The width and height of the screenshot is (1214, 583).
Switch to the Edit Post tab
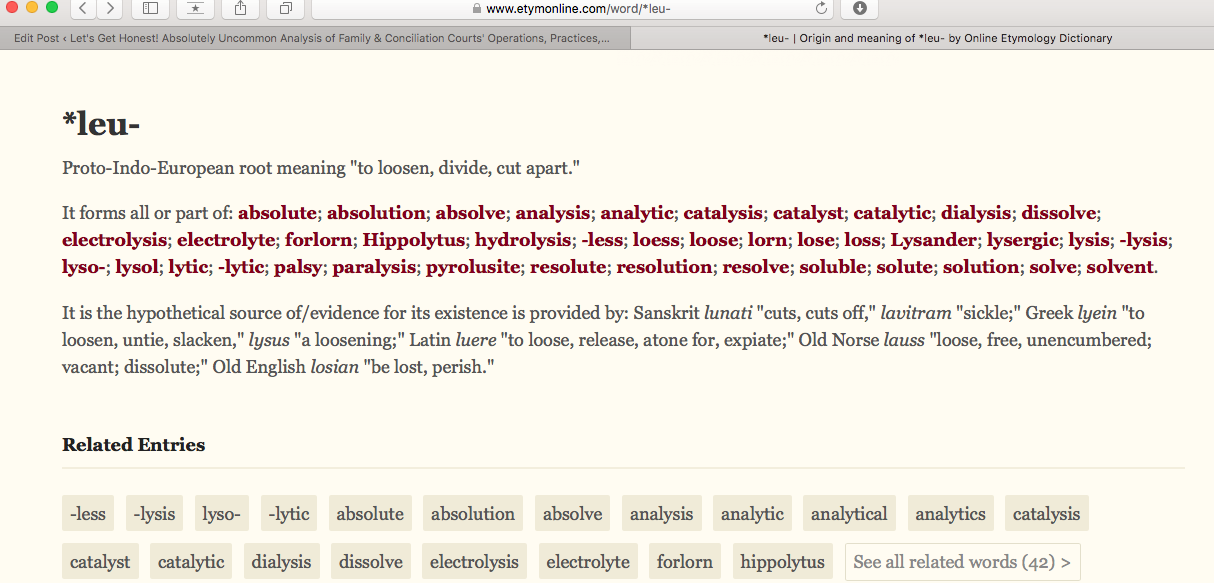pyautogui.click(x=313, y=38)
